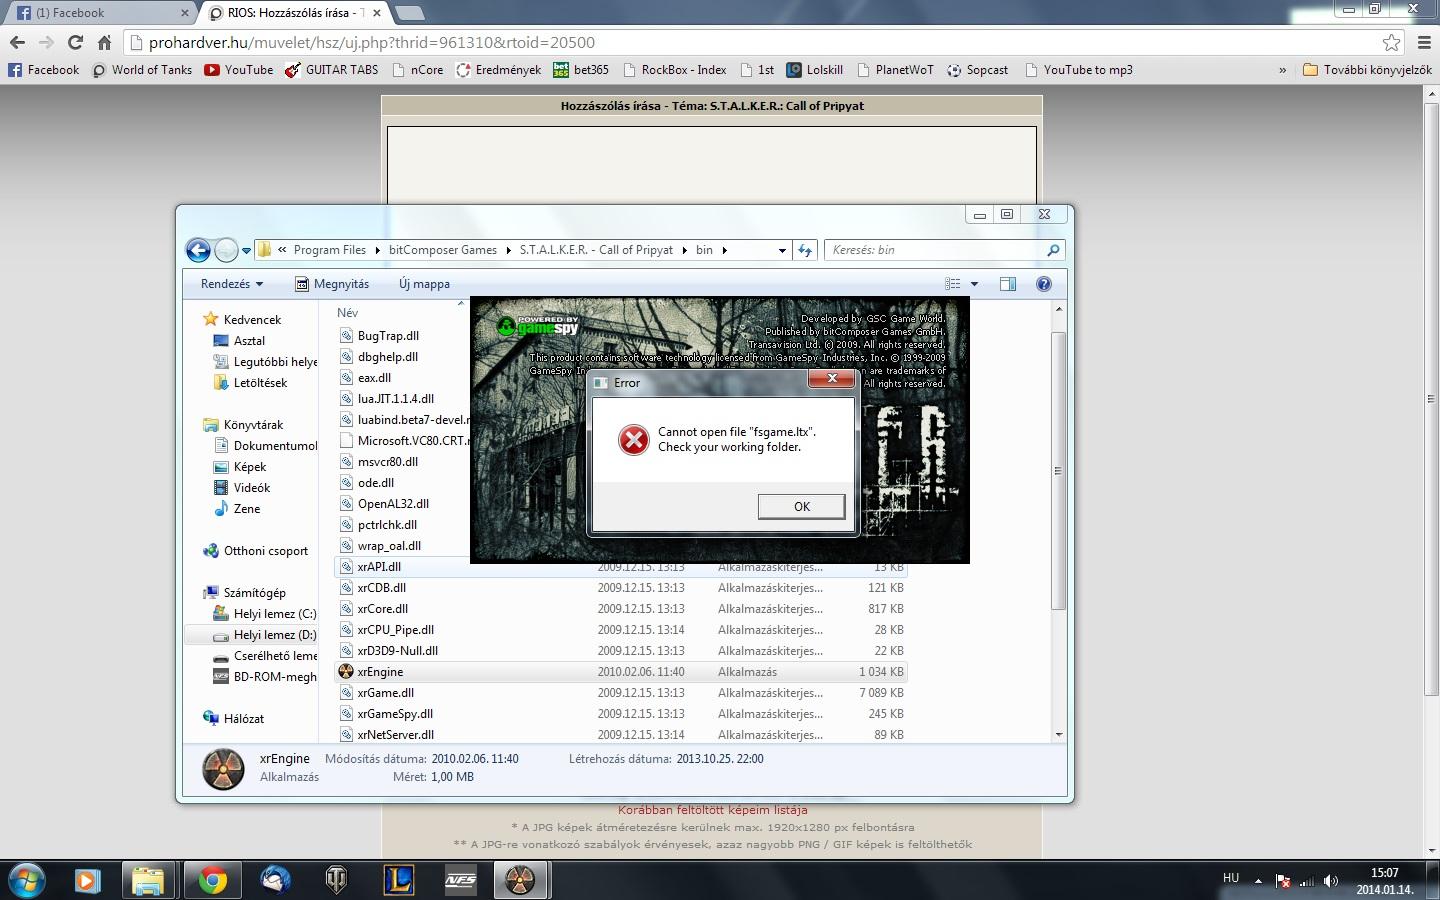Click S.T.A.L.K.E.R. - Call of Pripyat breadcrumb

pyautogui.click(x=596, y=250)
